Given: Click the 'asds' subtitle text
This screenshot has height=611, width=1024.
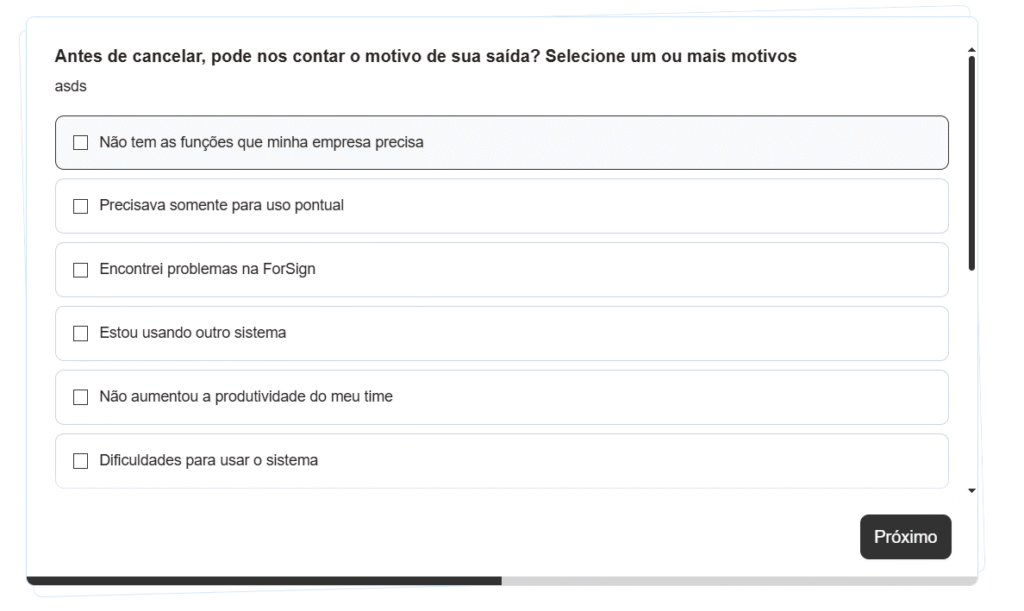Looking at the screenshot, I should click(x=70, y=86).
